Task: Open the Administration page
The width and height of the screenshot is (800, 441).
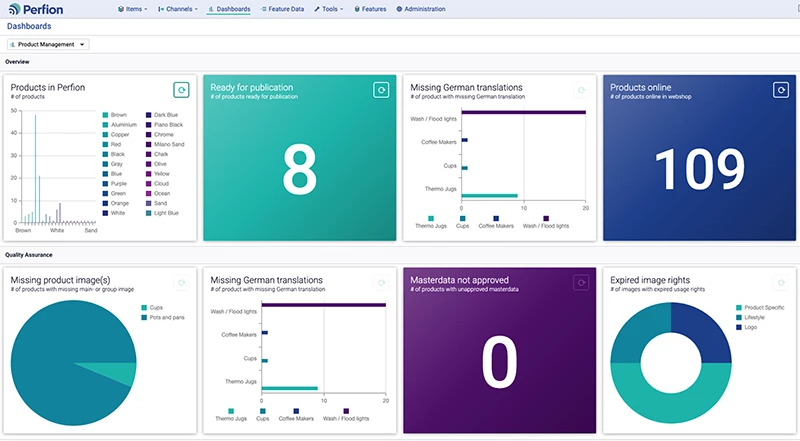Action: click(x=421, y=9)
